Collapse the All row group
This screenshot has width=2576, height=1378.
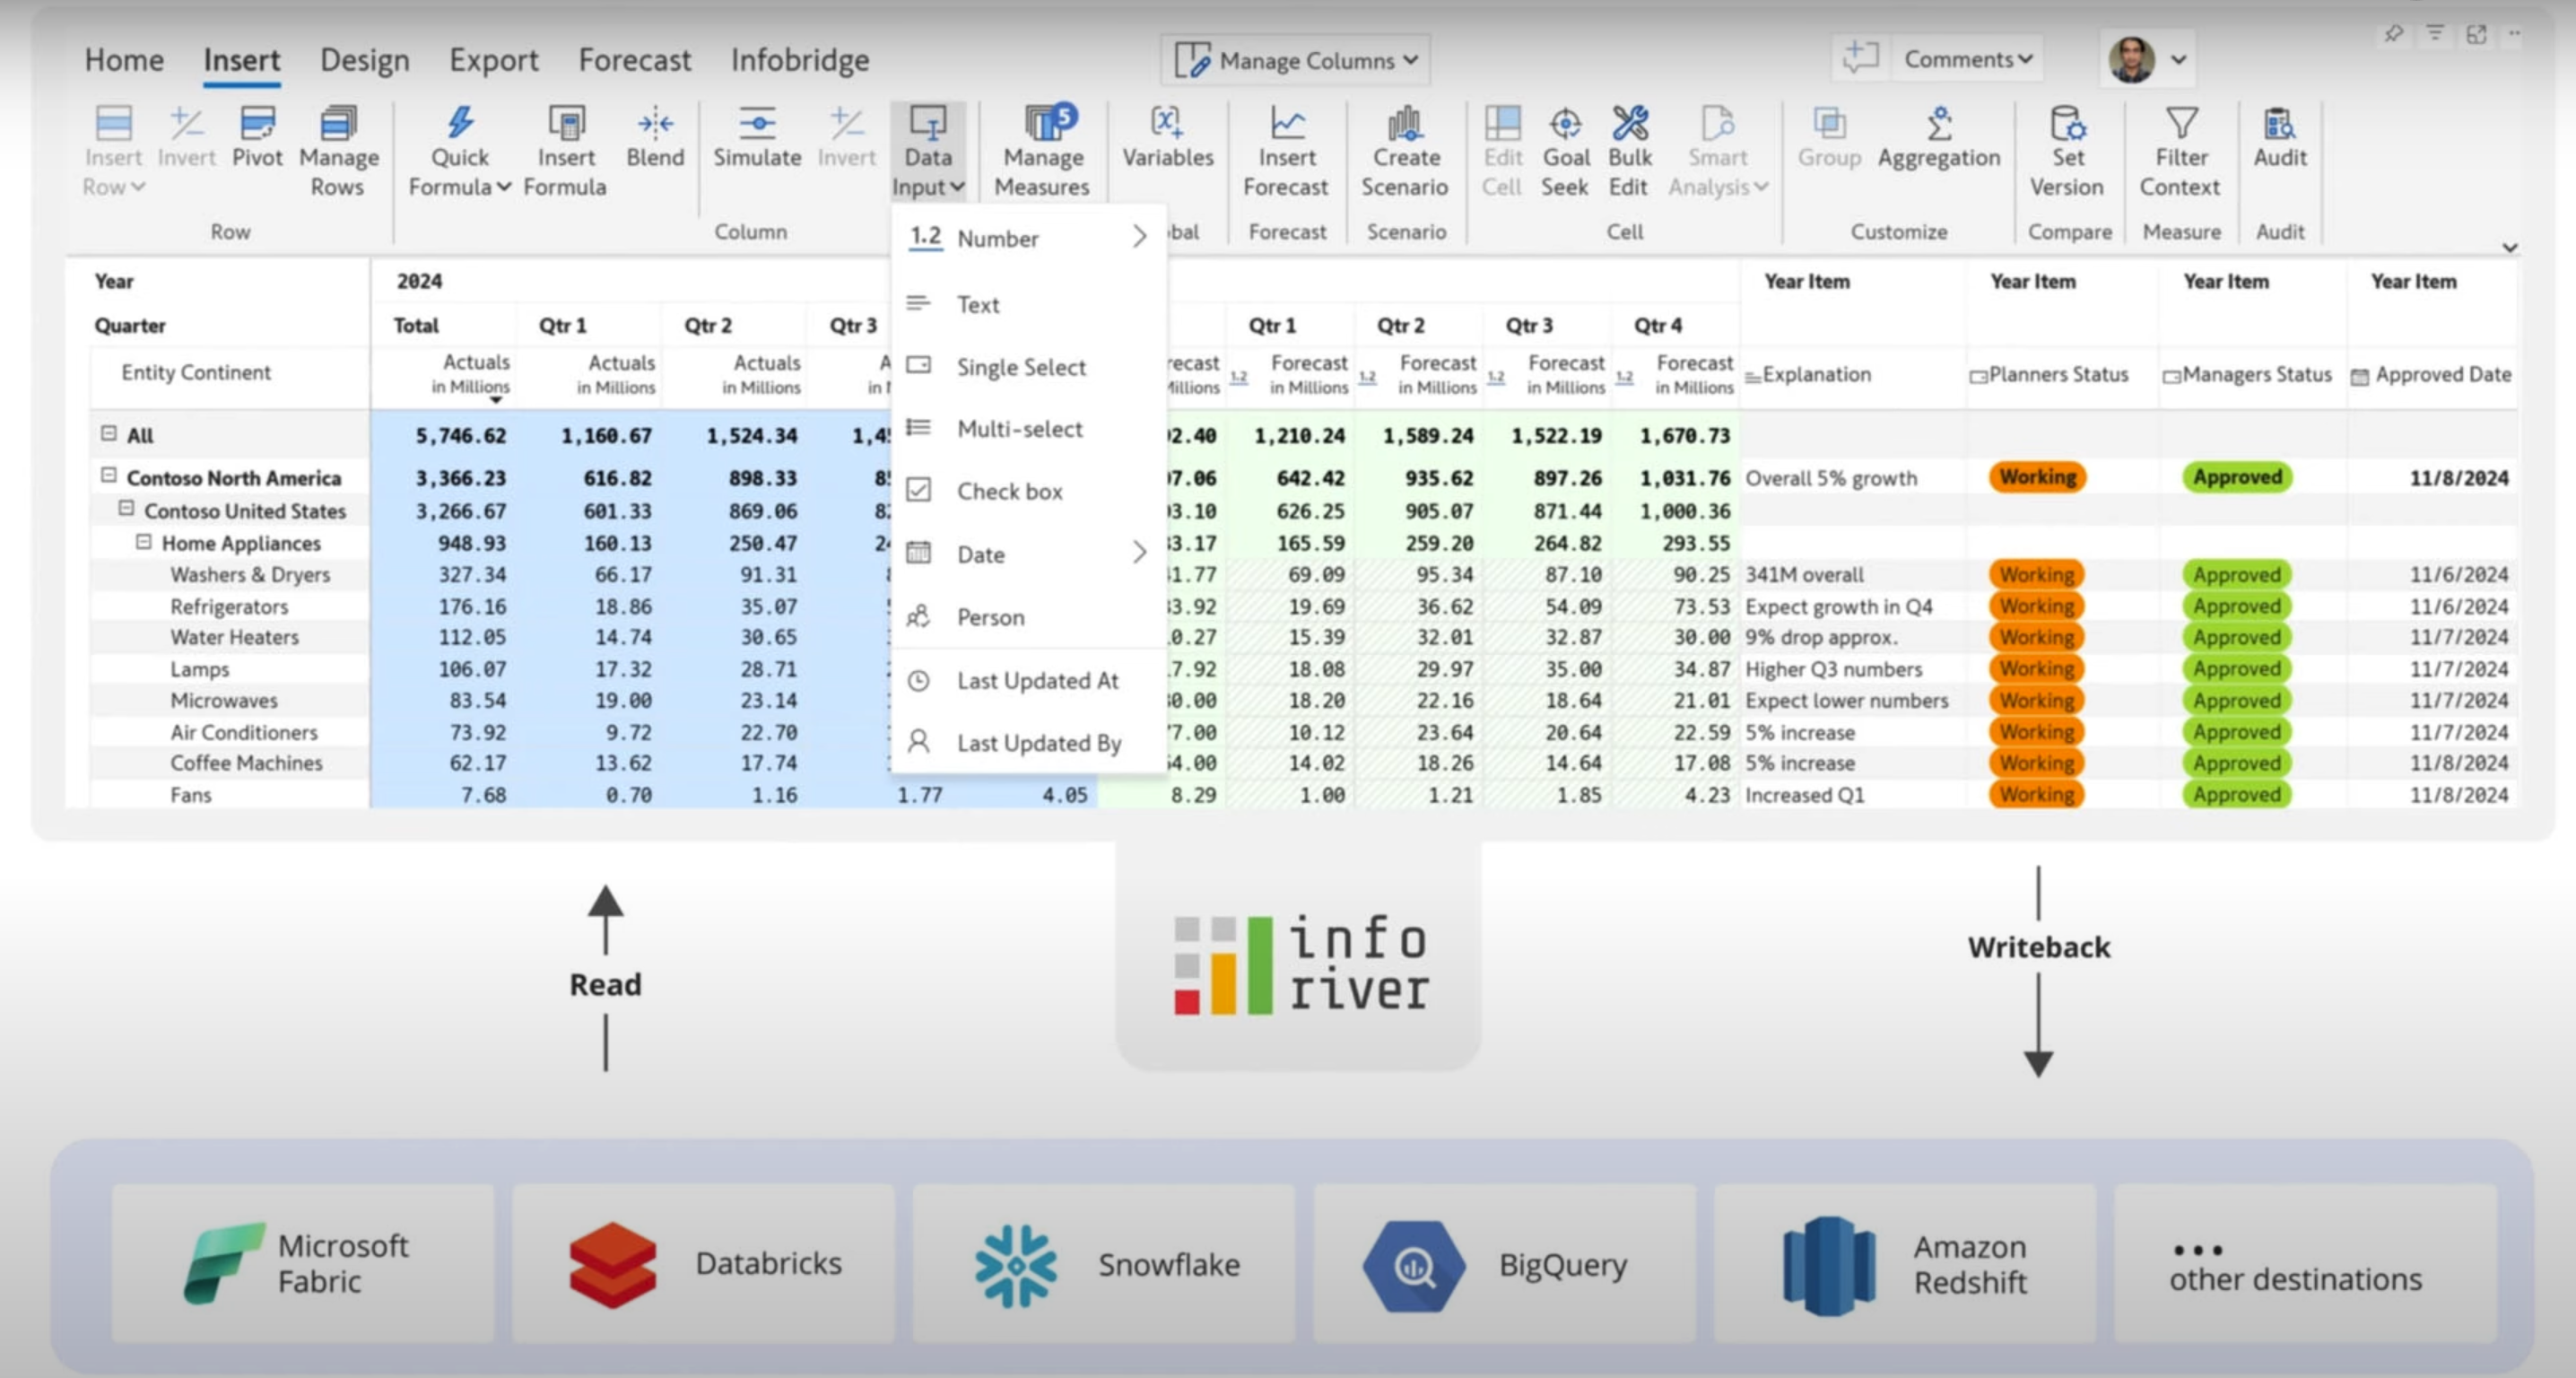109,434
